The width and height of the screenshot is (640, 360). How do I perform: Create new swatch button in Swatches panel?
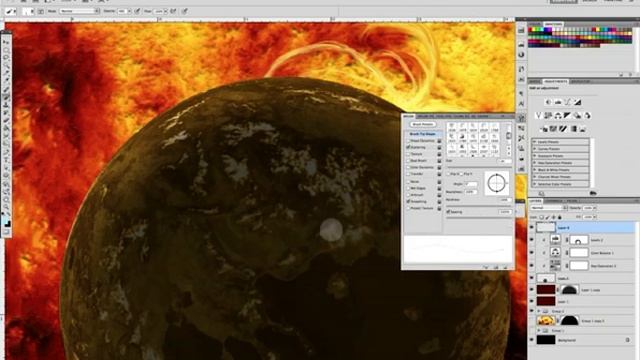click(622, 75)
